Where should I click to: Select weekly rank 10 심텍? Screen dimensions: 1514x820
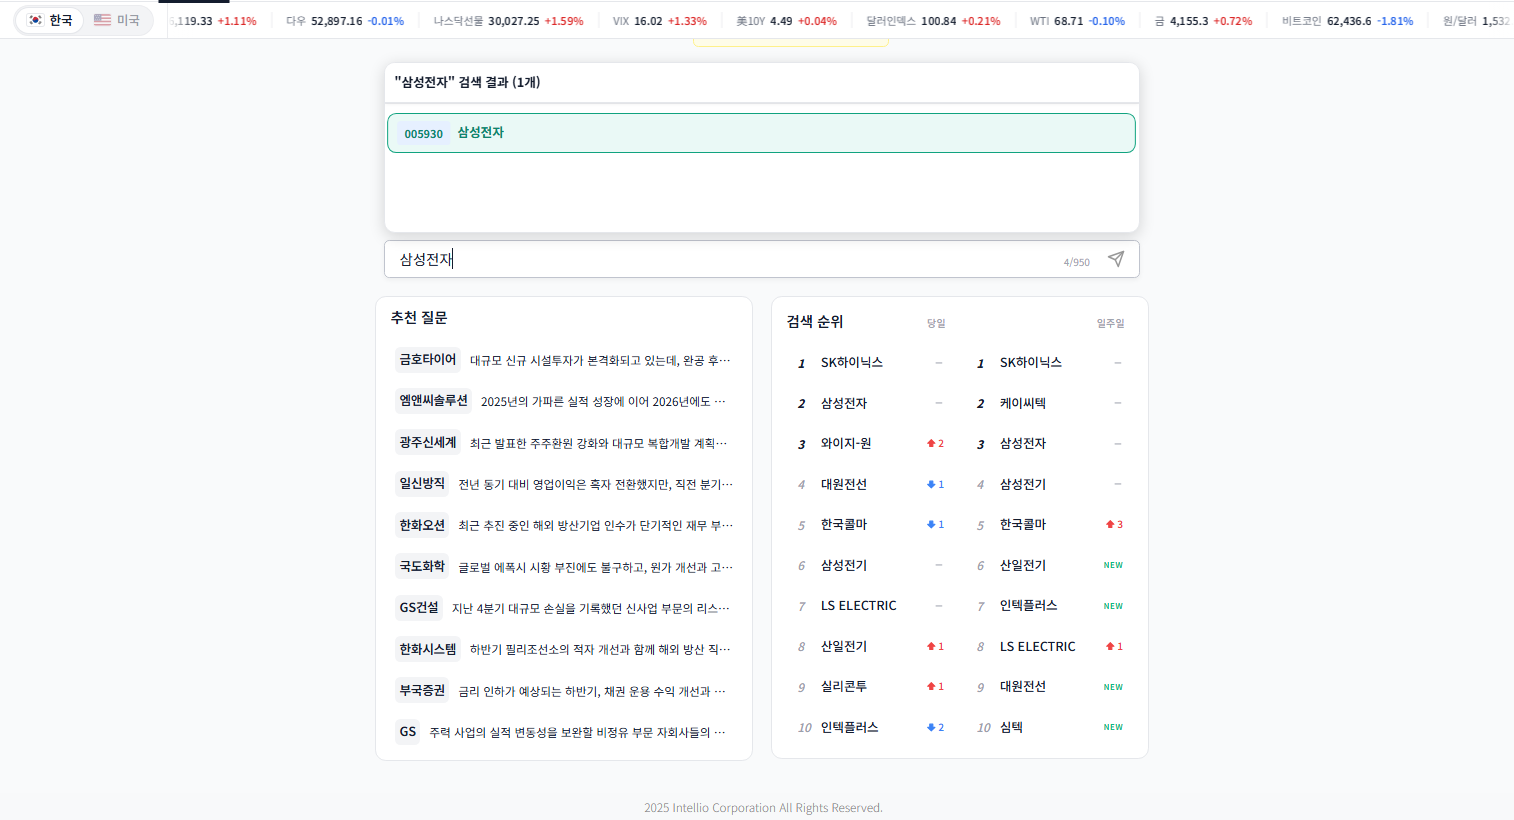[1049, 727]
